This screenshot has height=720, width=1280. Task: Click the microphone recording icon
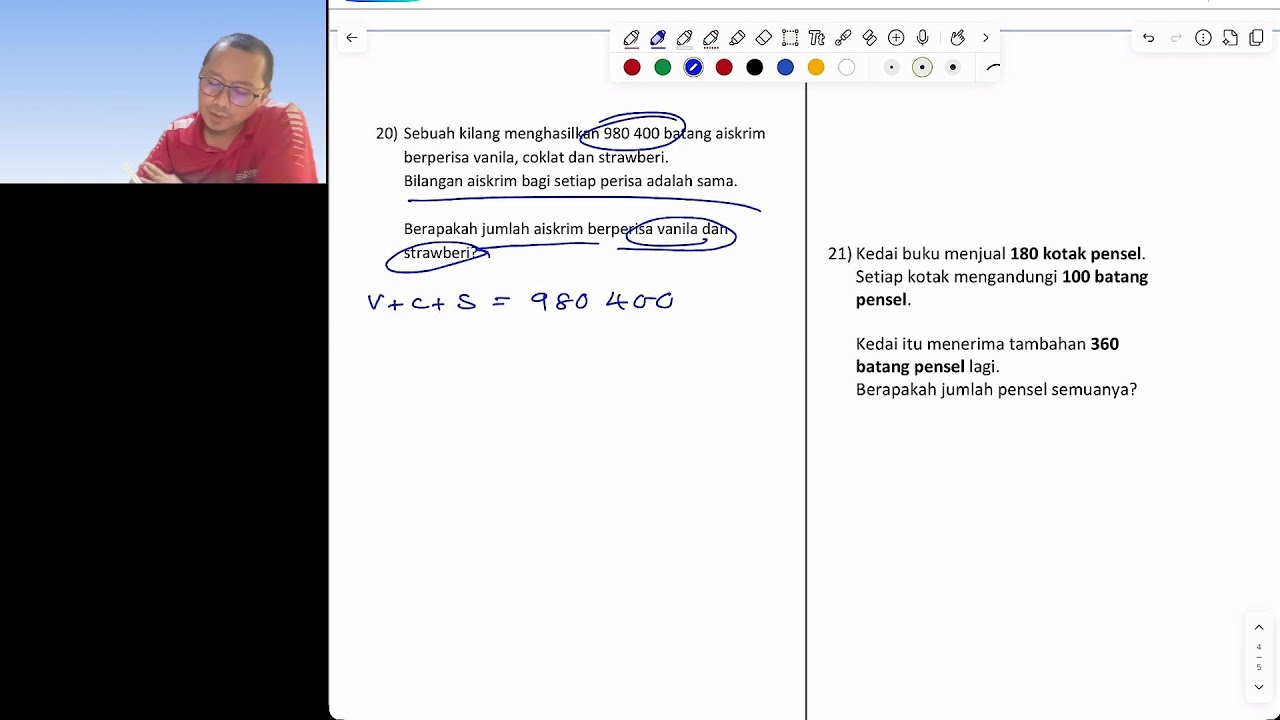(922, 38)
